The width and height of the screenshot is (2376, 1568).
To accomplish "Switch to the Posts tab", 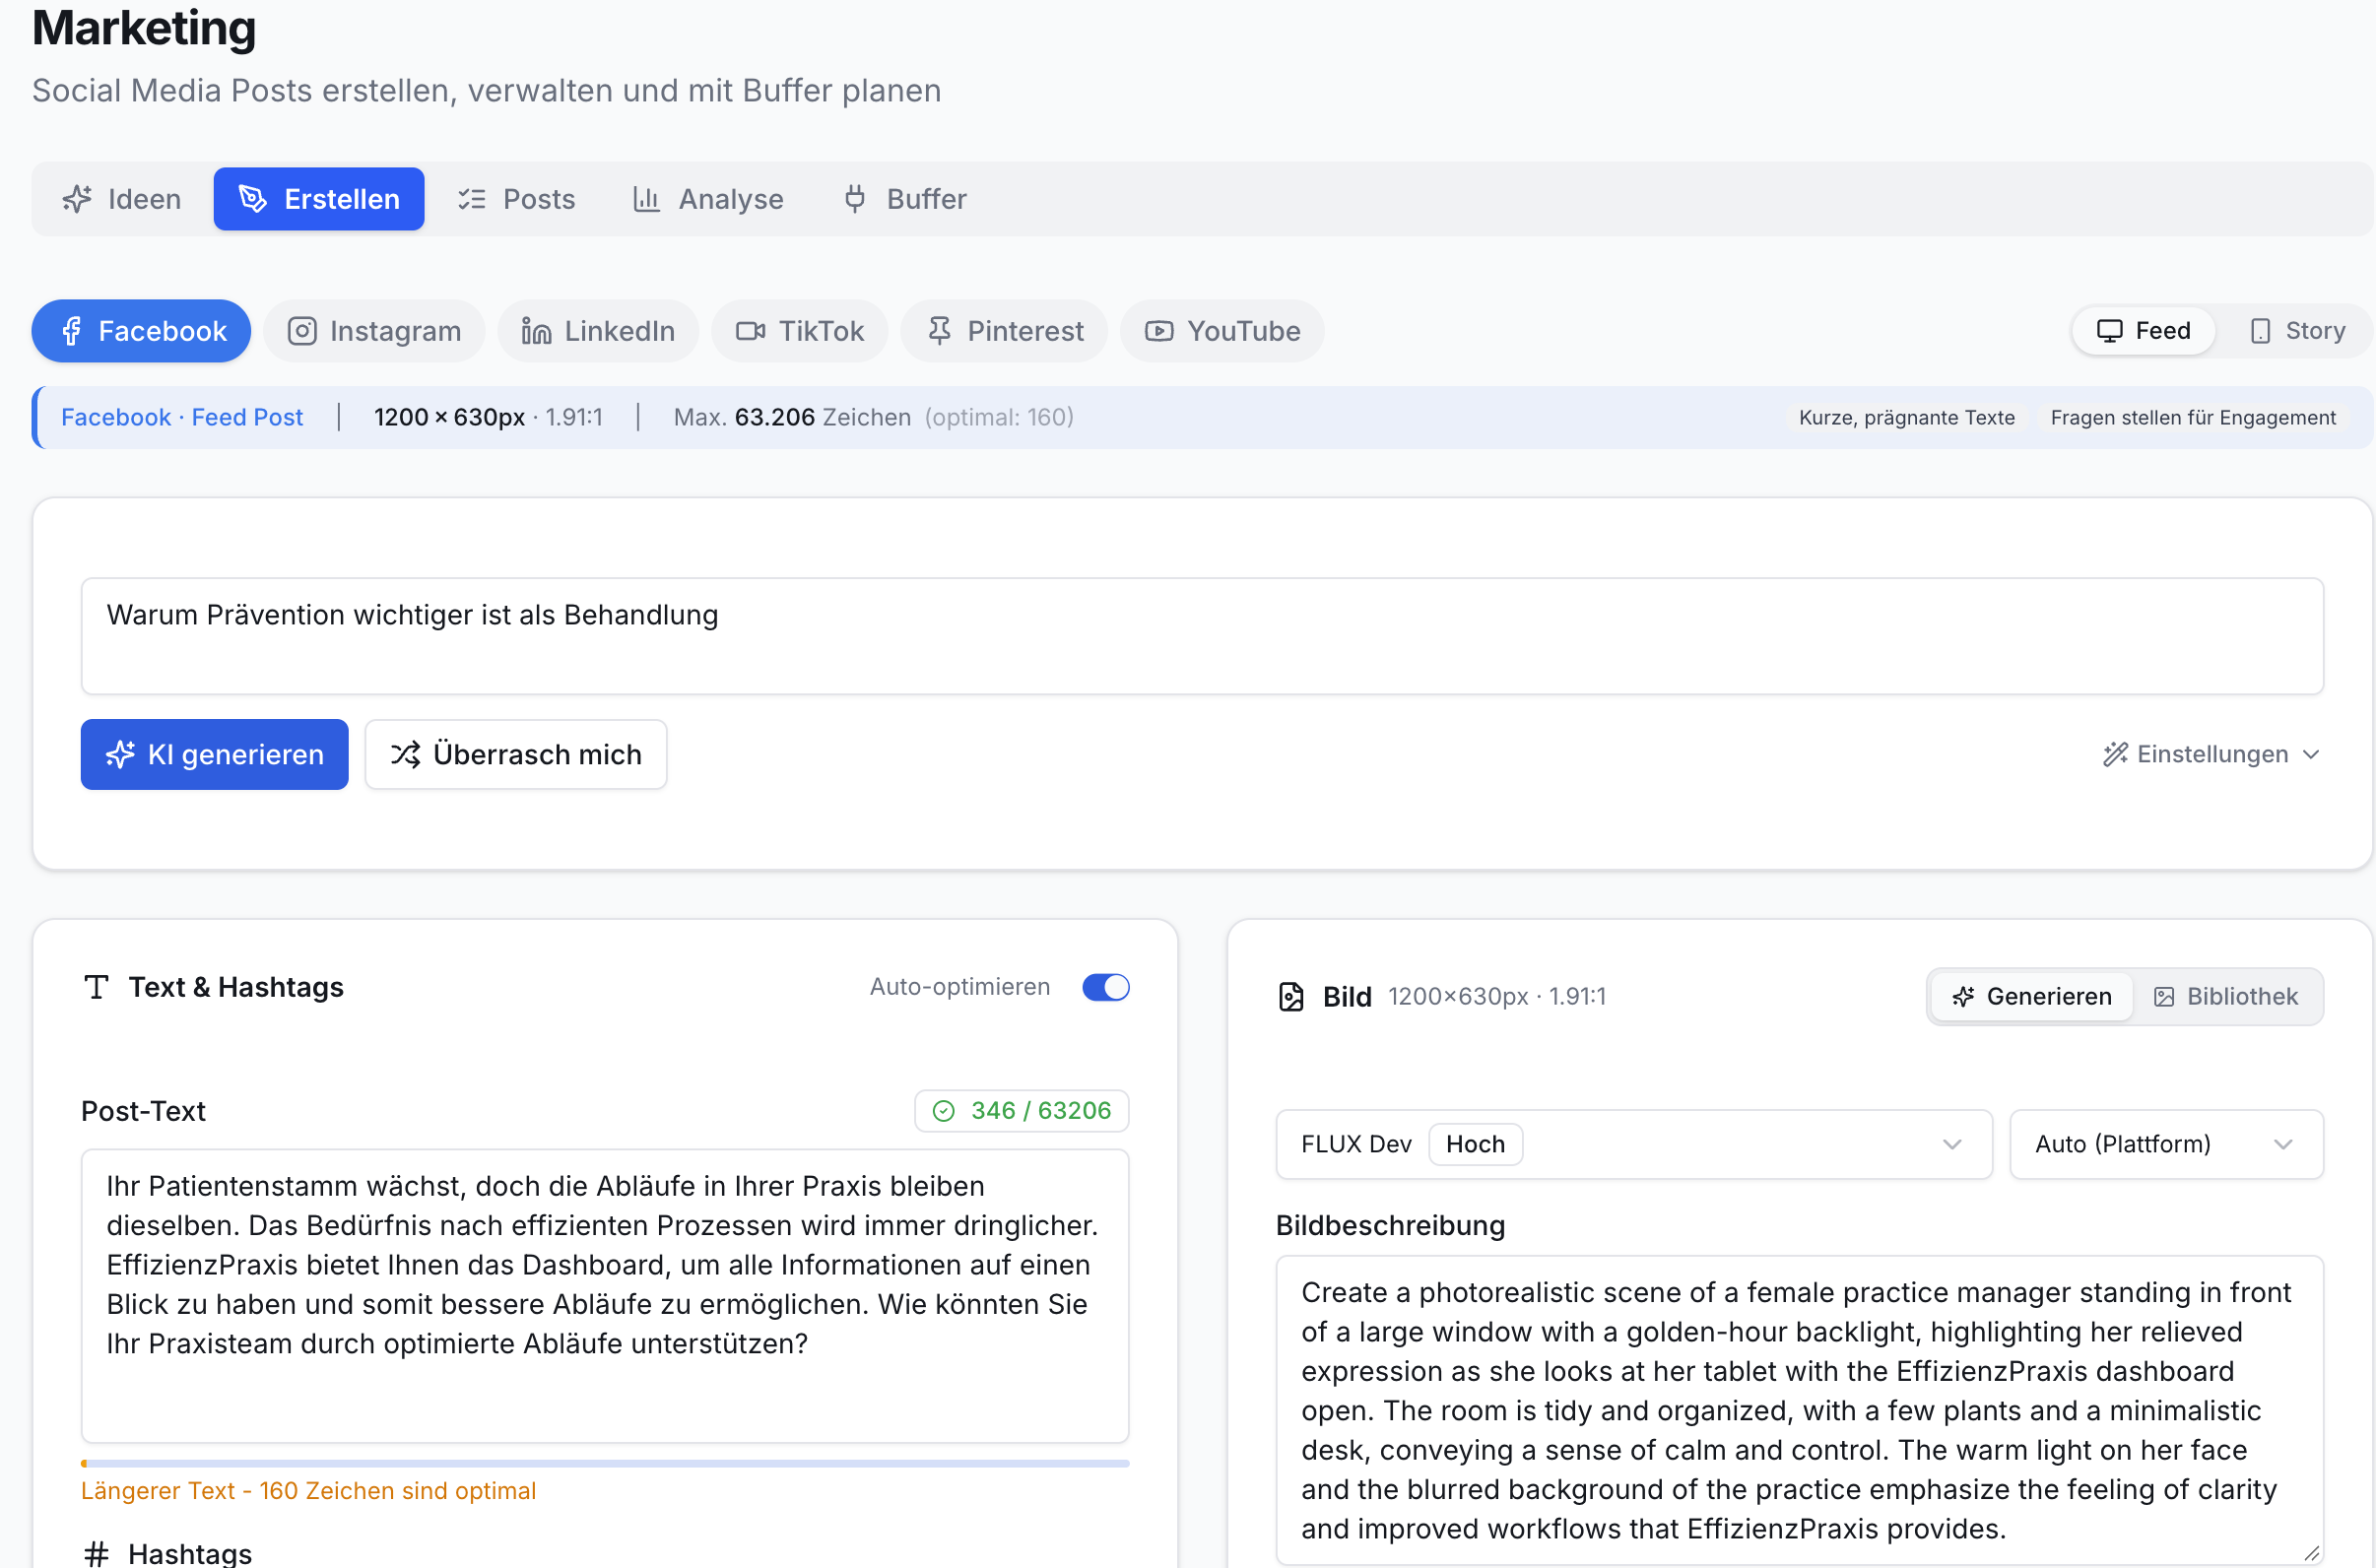I will pos(517,199).
